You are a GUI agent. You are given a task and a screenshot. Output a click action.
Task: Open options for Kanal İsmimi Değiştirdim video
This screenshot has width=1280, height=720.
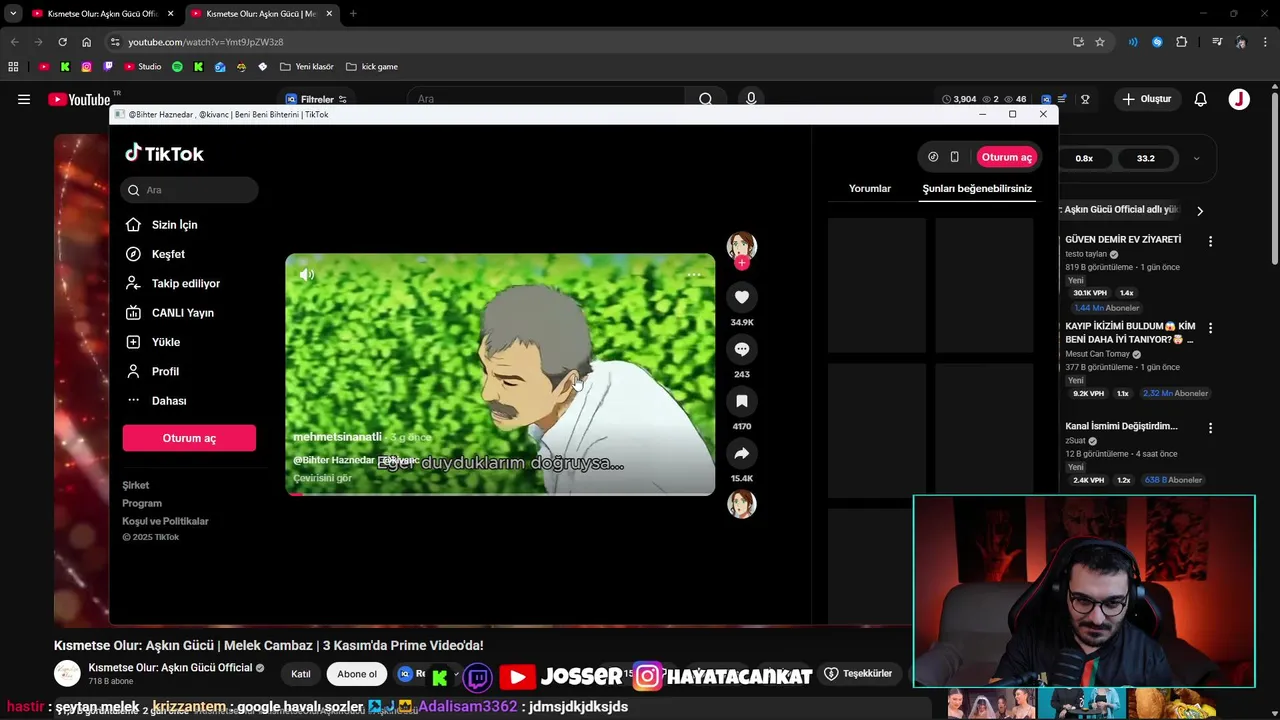[x=1210, y=427]
